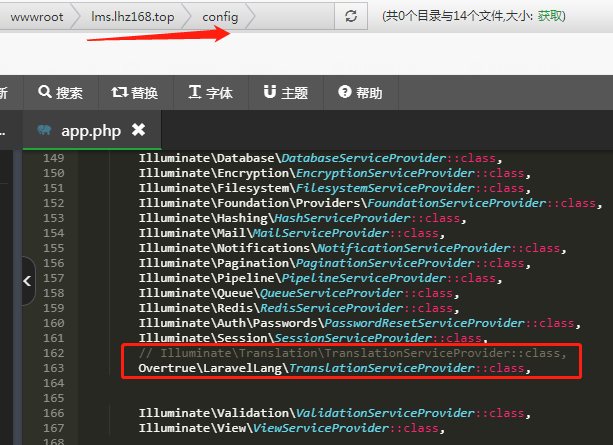Click the MailServiceProvider code line
This screenshot has width=613, height=445.
tap(292, 233)
